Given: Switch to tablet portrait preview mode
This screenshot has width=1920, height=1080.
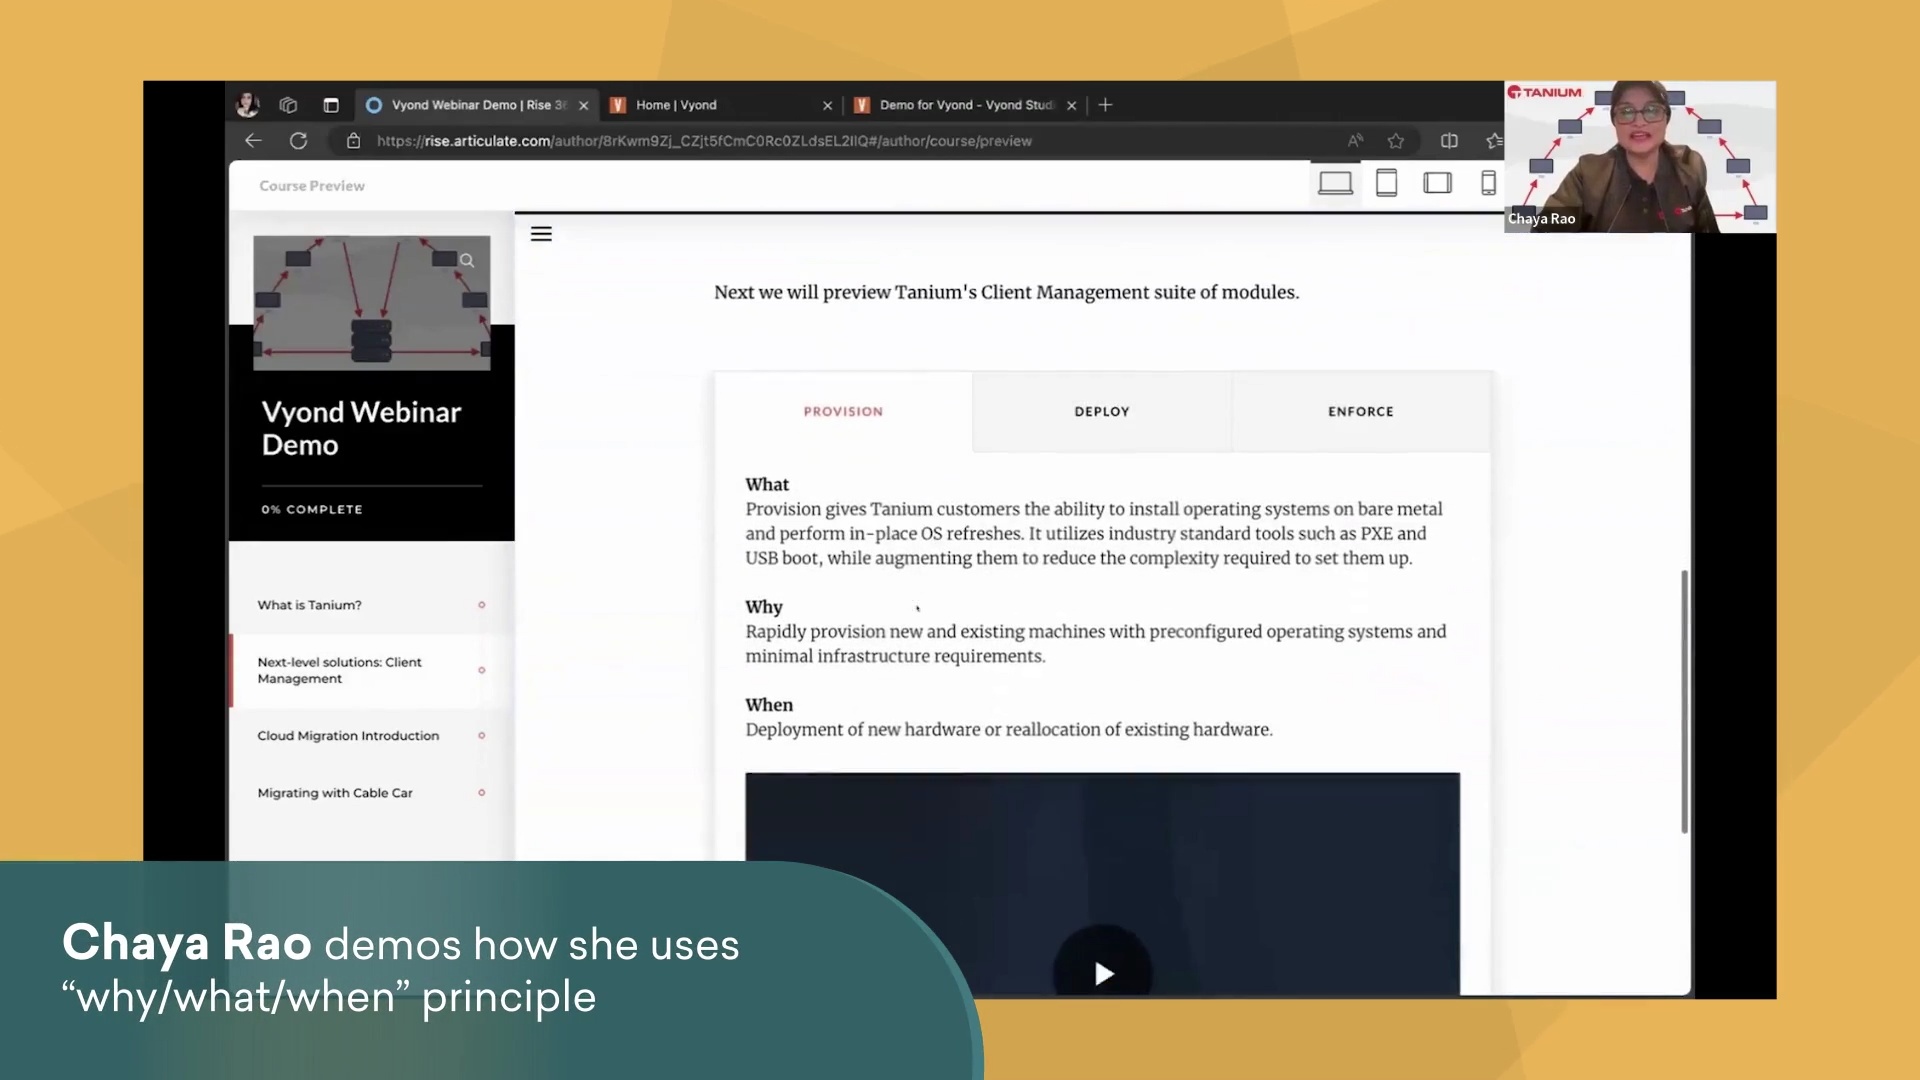Looking at the screenshot, I should 1386,182.
